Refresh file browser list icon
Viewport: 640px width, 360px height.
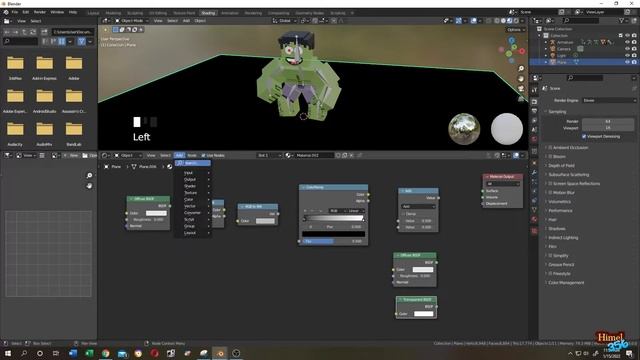click(33, 31)
